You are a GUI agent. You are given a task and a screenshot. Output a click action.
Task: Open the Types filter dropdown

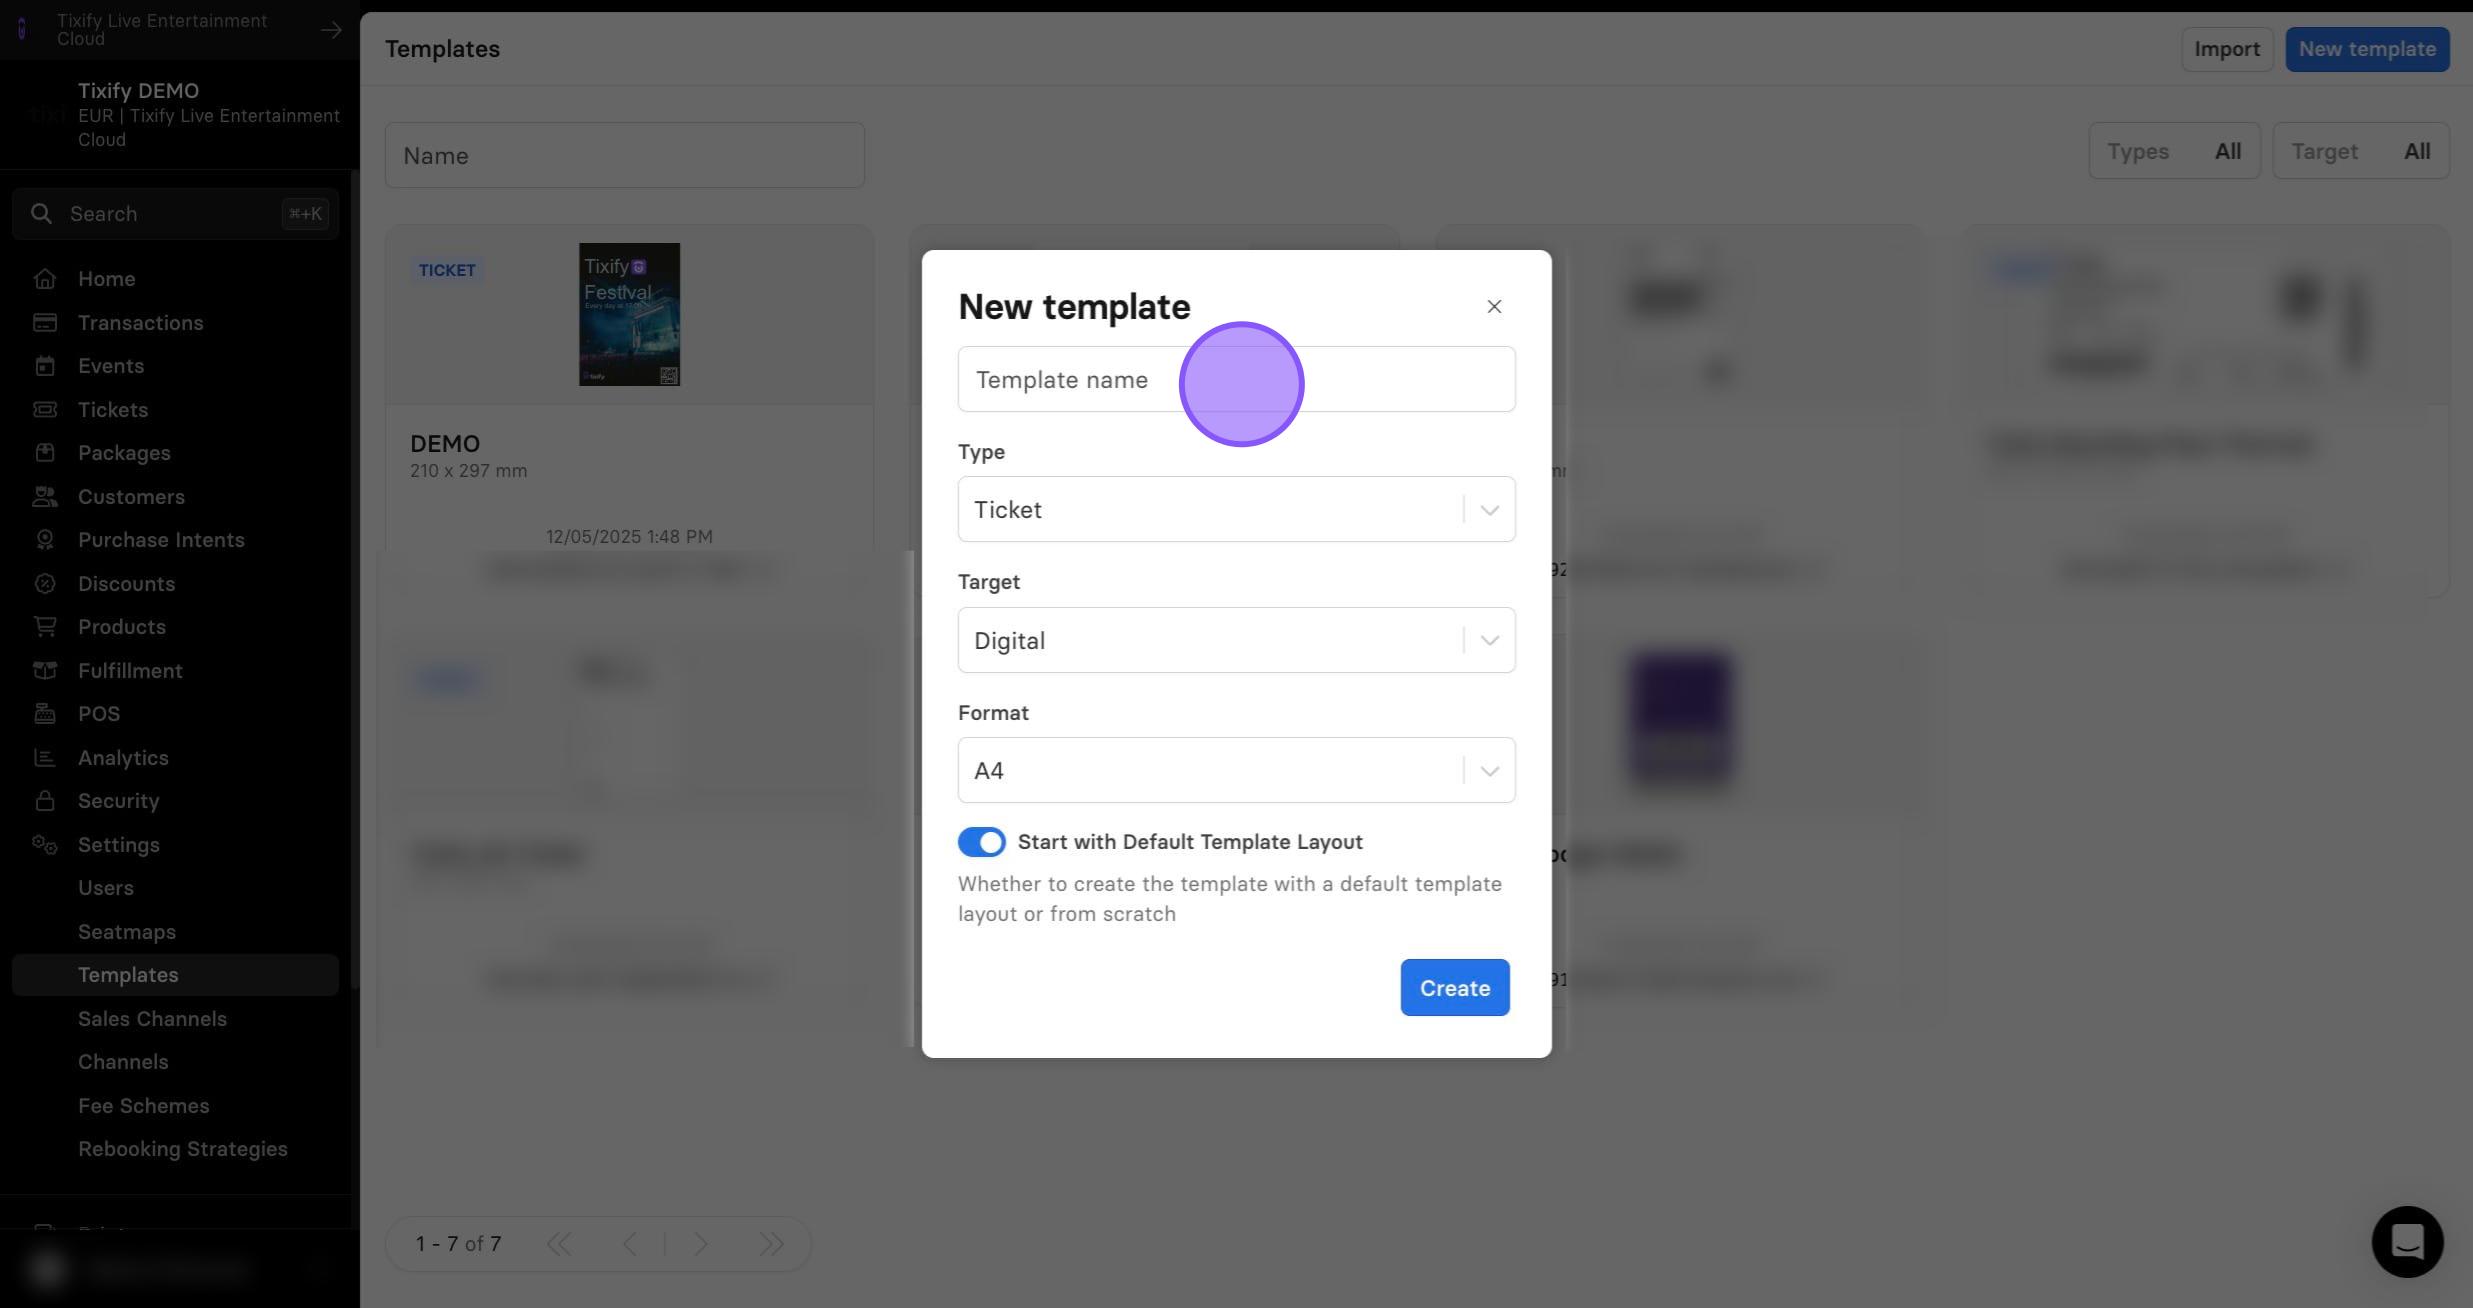[2174, 151]
